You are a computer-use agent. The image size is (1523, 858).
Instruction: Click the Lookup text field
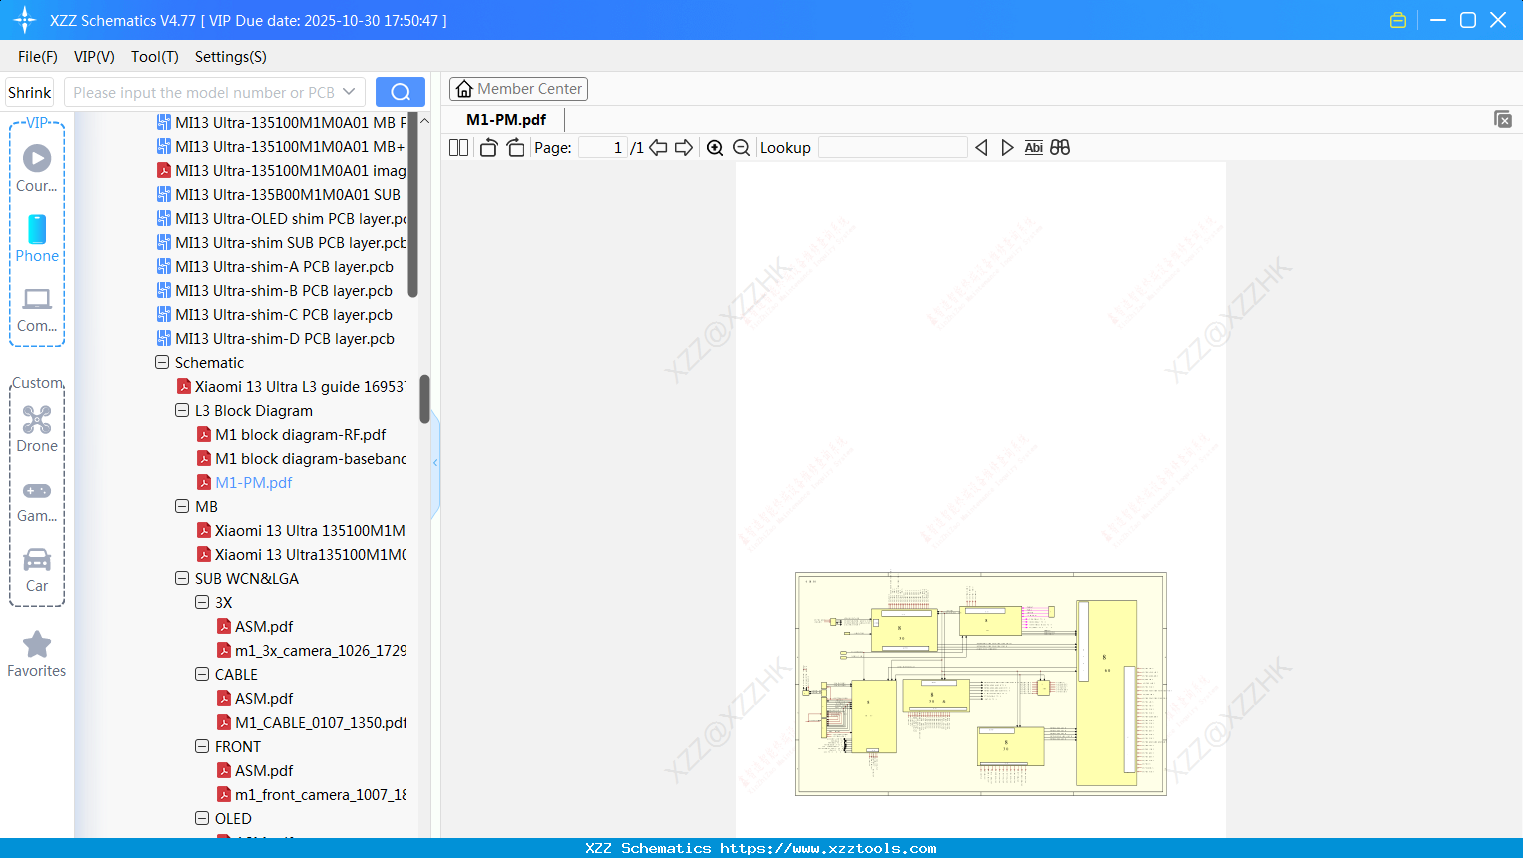893,148
